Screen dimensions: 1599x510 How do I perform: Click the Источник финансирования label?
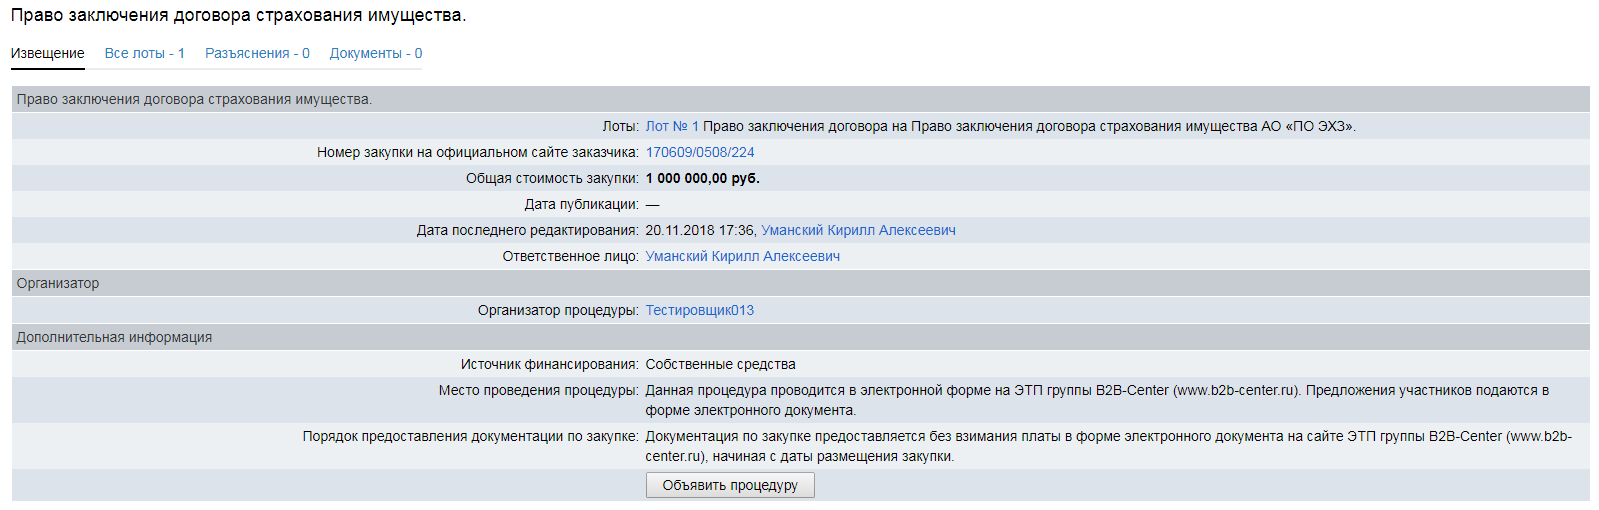(x=549, y=364)
